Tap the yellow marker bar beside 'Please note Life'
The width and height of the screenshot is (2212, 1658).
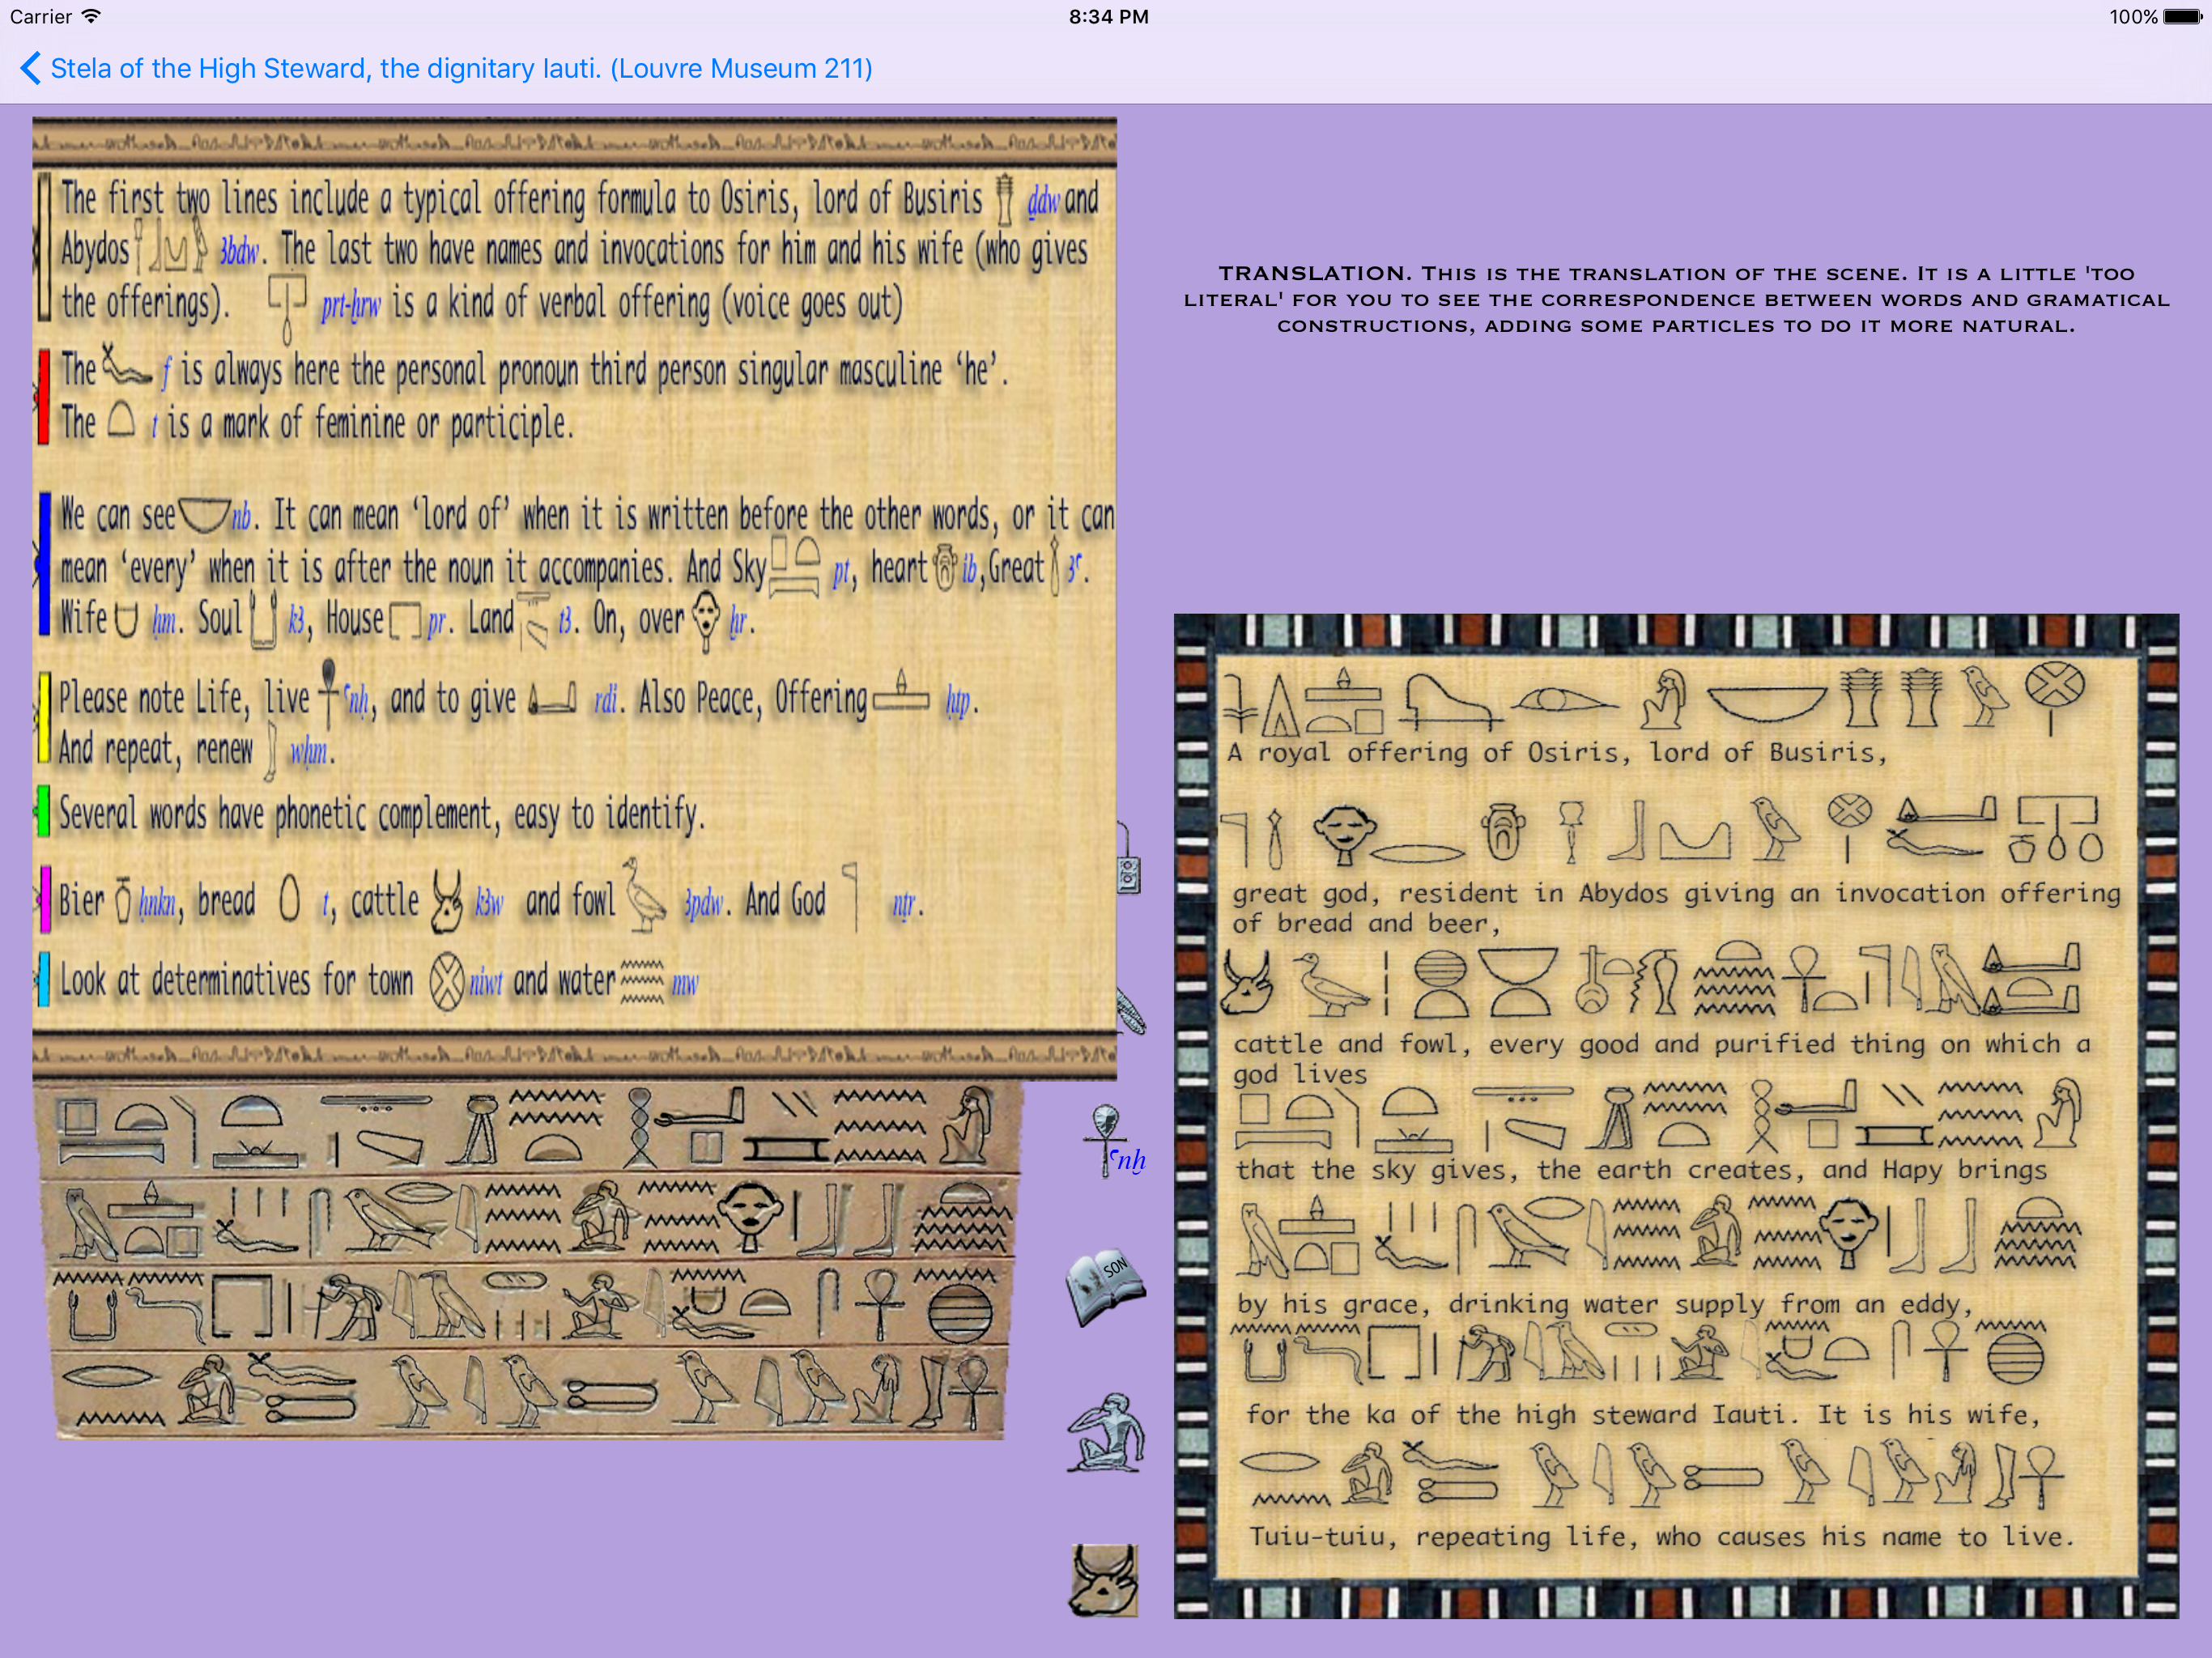[x=43, y=717]
